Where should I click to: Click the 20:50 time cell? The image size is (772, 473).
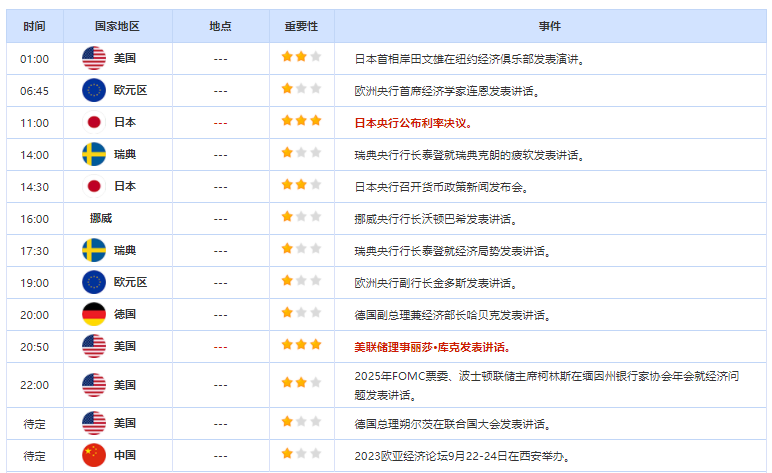tap(34, 347)
